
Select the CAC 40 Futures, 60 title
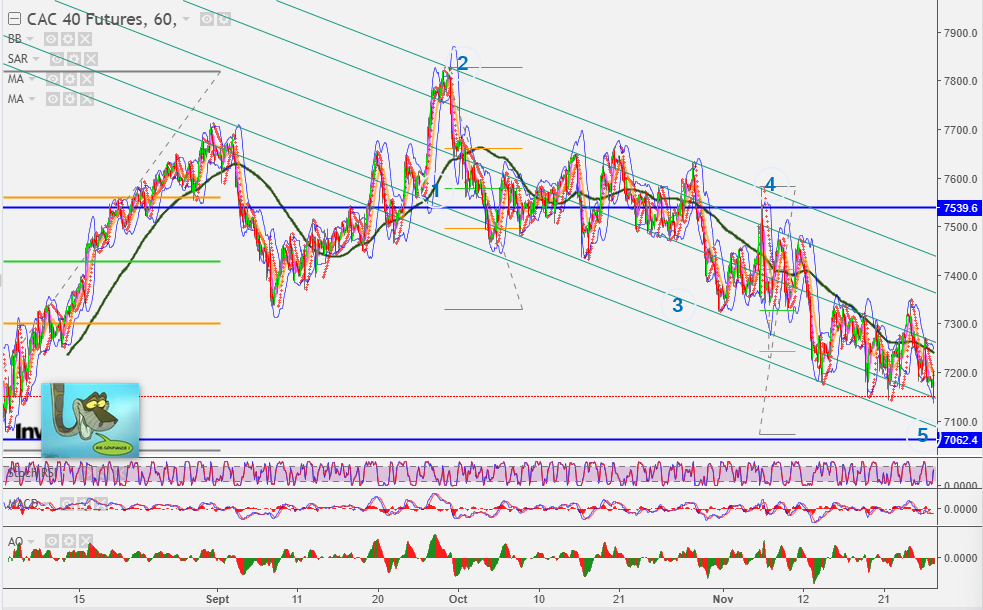pyautogui.click(x=102, y=19)
